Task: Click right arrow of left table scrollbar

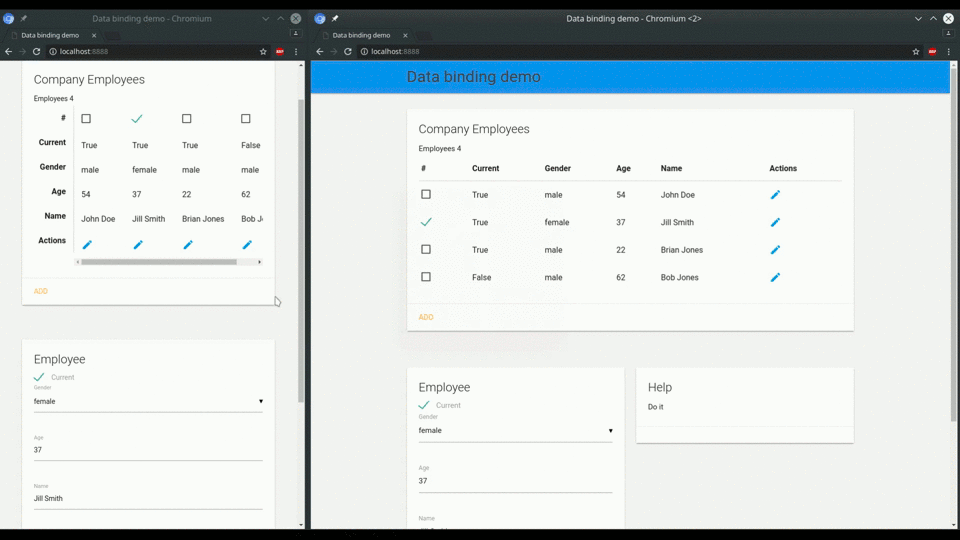Action: [x=260, y=262]
